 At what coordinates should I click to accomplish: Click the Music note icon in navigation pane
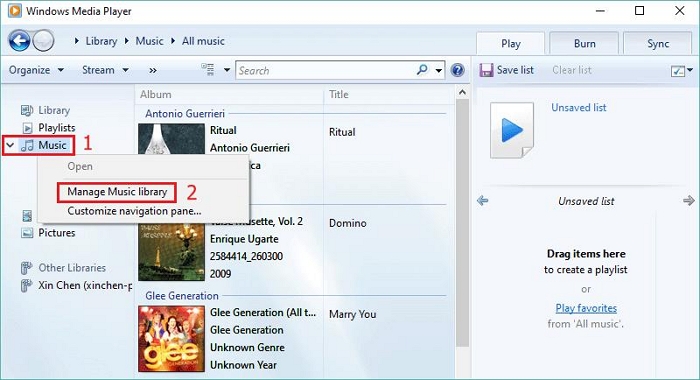(27, 145)
